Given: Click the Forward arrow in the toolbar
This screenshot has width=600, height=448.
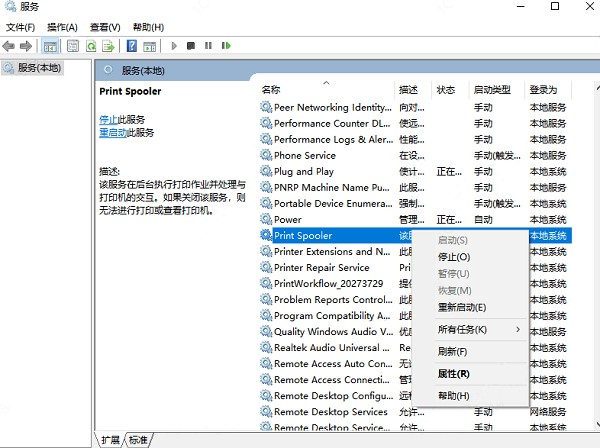Looking at the screenshot, I should pyautogui.click(x=27, y=46).
